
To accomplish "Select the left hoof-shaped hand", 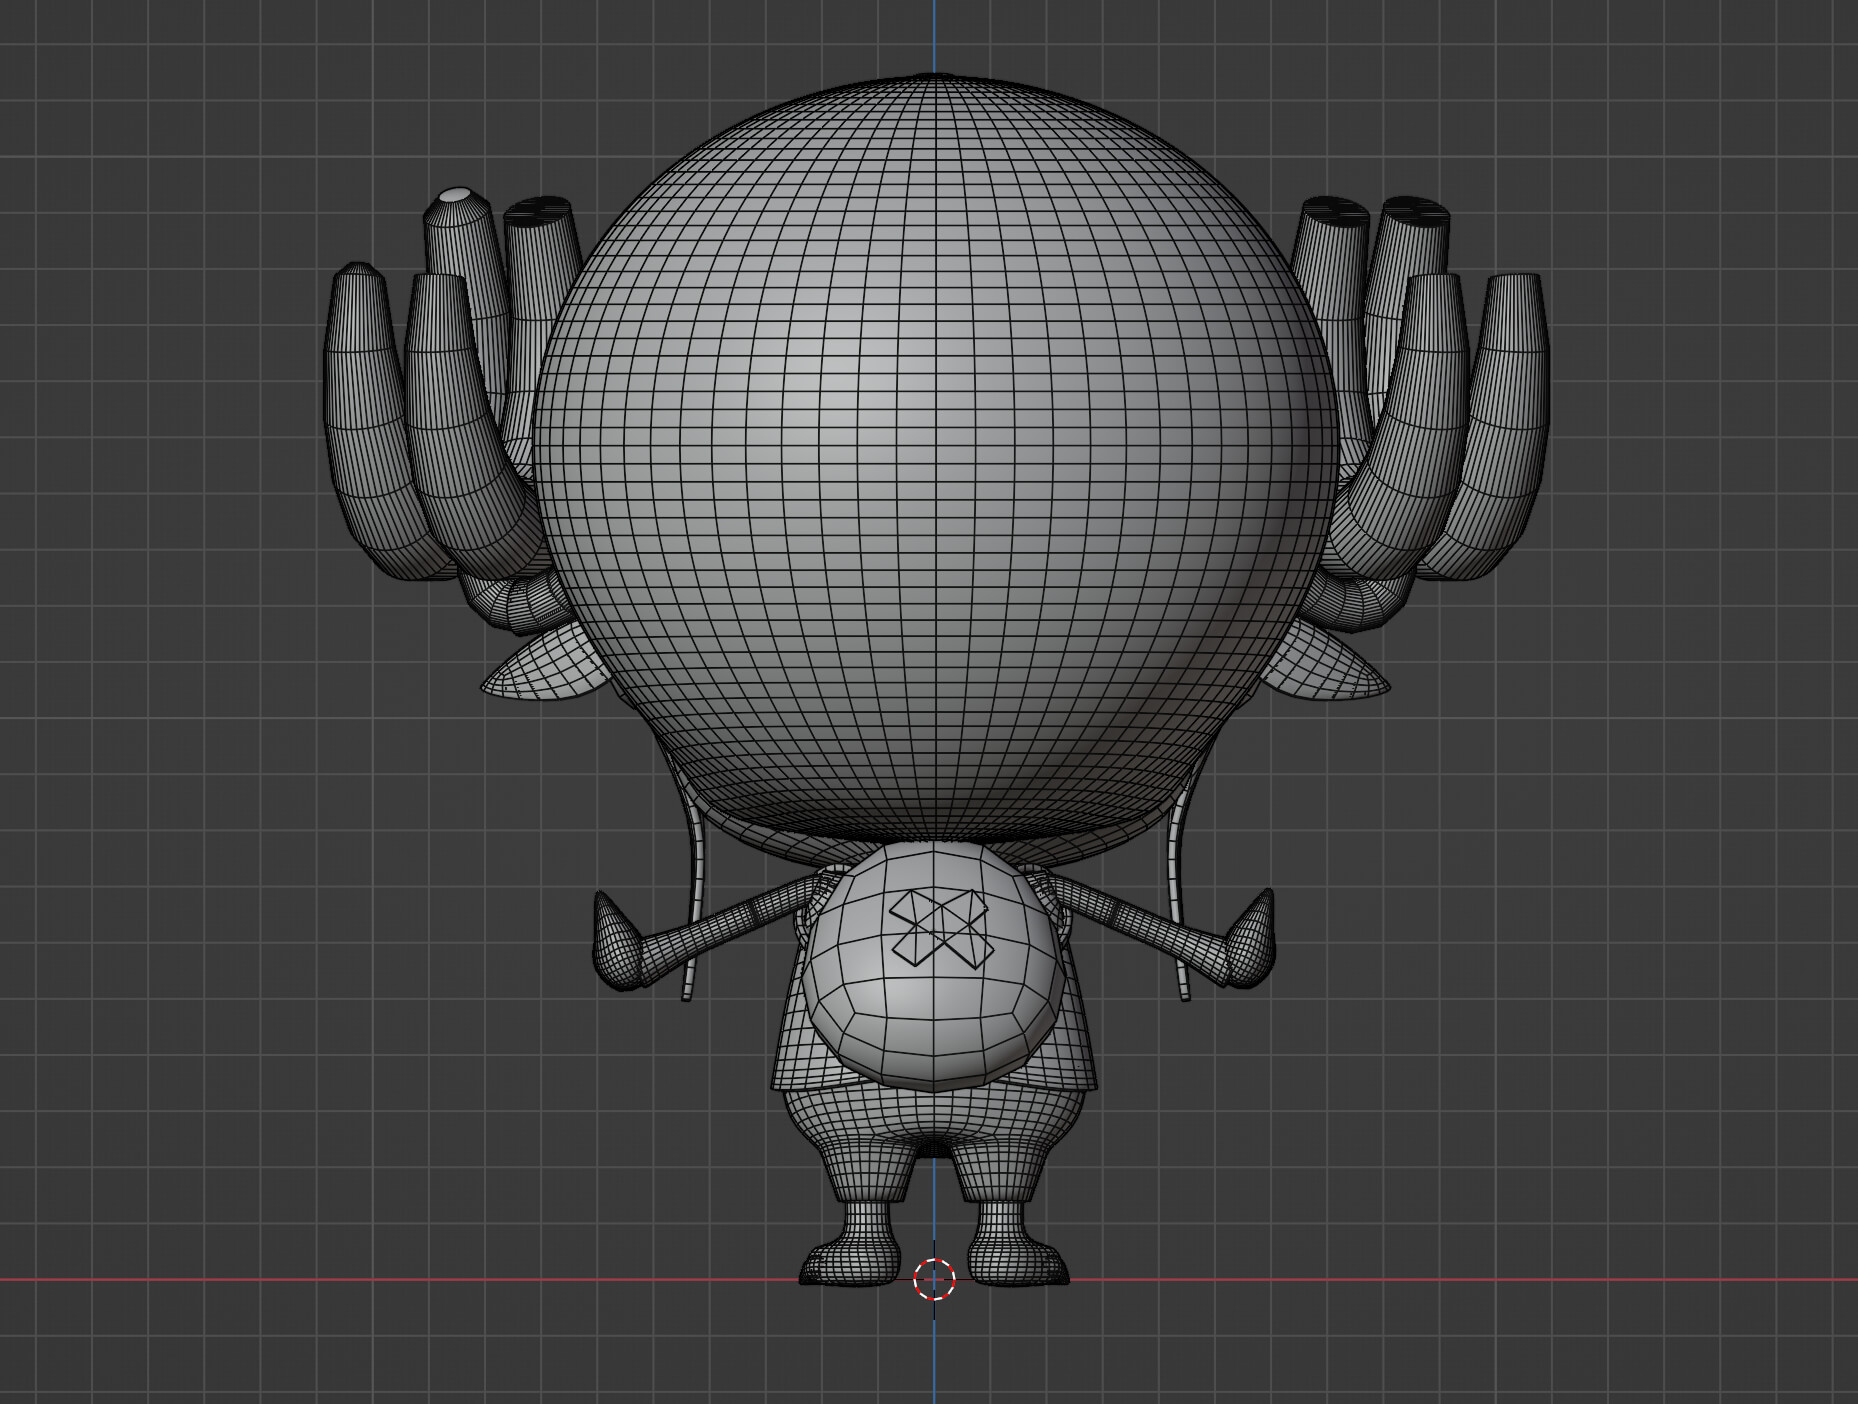I will pyautogui.click(x=617, y=945).
